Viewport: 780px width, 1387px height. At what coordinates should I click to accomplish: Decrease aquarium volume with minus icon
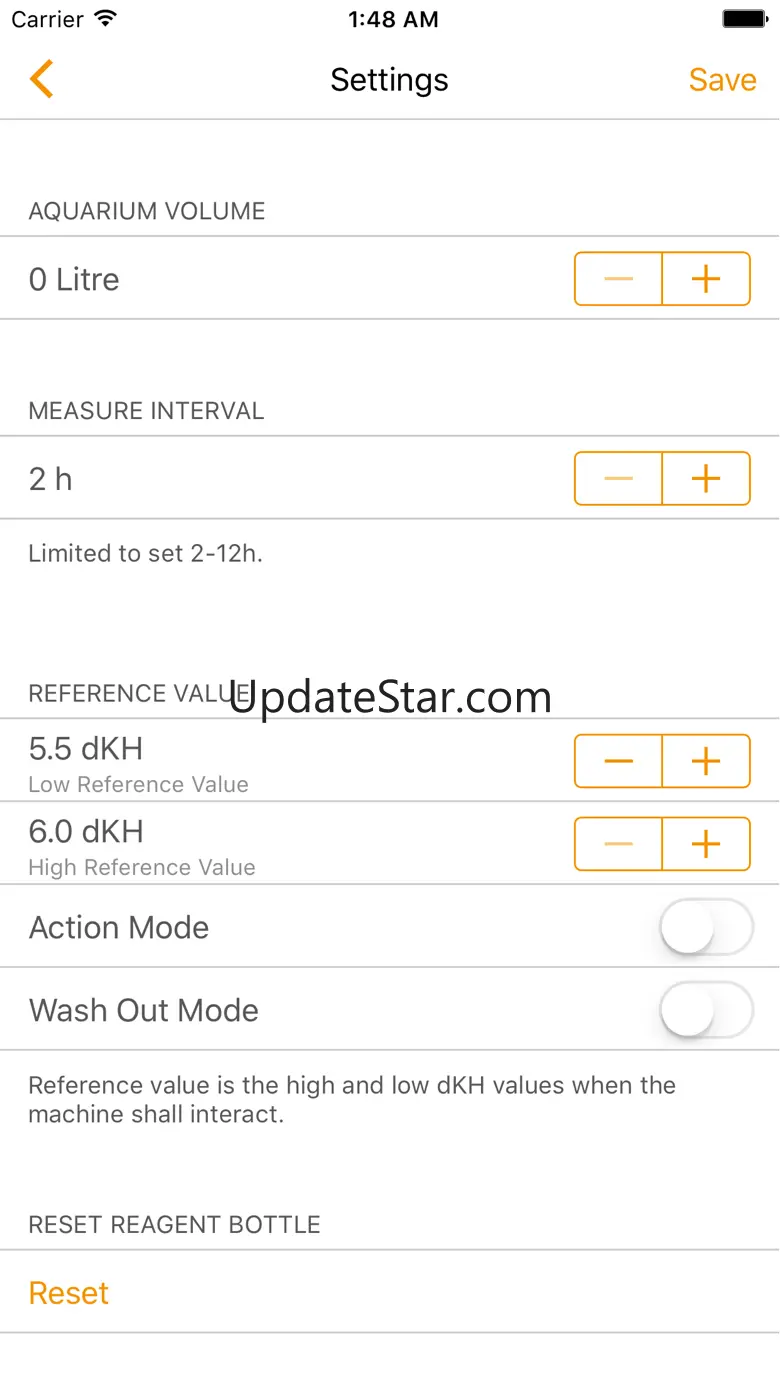(x=618, y=279)
